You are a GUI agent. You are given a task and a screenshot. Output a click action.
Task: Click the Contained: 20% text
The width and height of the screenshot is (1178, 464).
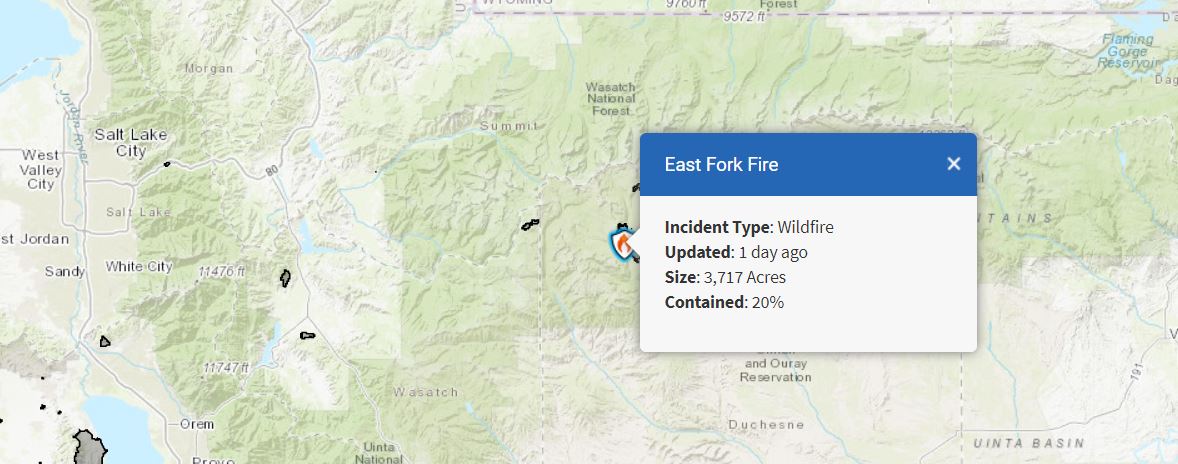(723, 302)
